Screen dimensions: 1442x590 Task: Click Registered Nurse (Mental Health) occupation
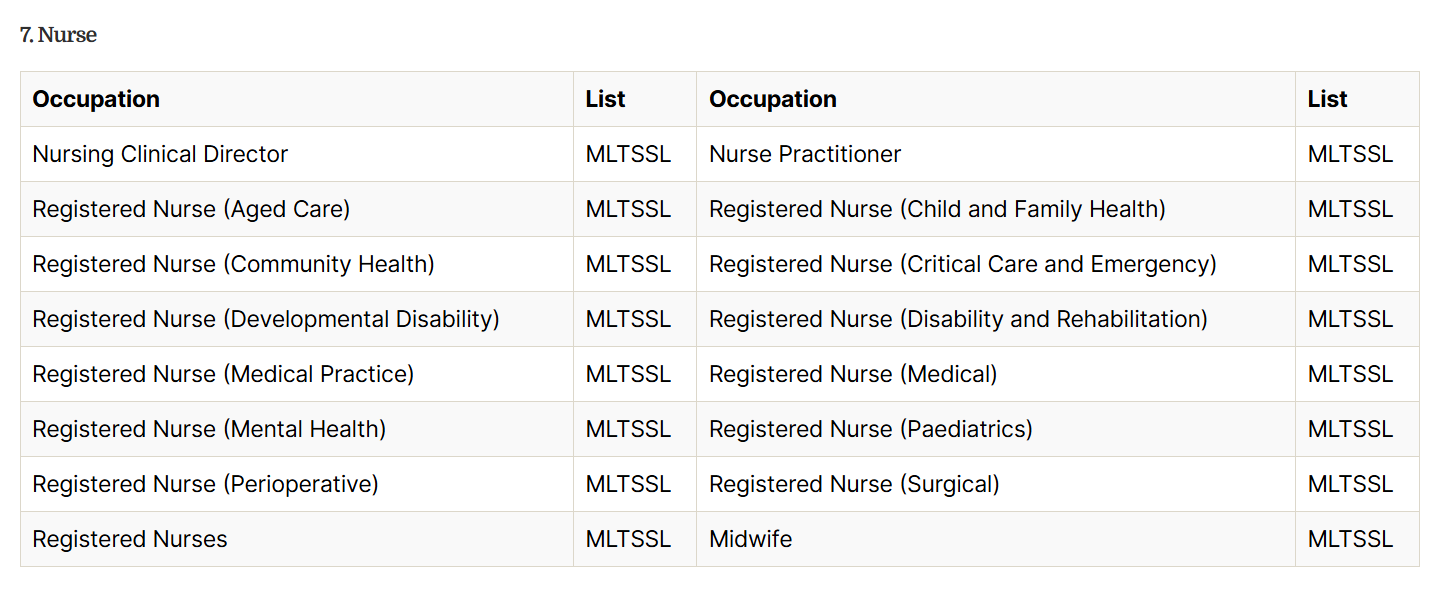[x=209, y=429]
